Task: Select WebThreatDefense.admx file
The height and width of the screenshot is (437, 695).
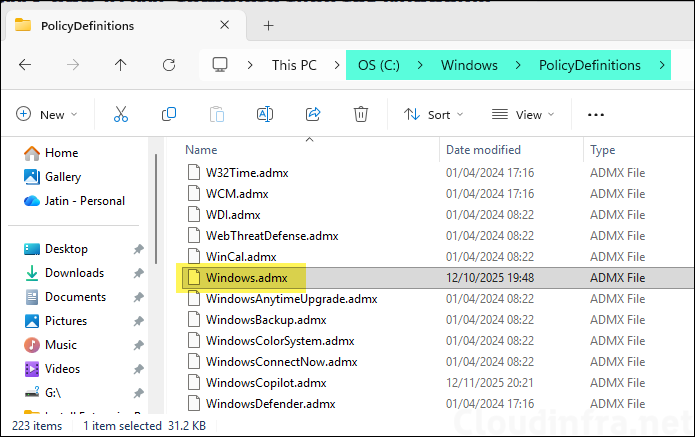Action: click(x=272, y=236)
